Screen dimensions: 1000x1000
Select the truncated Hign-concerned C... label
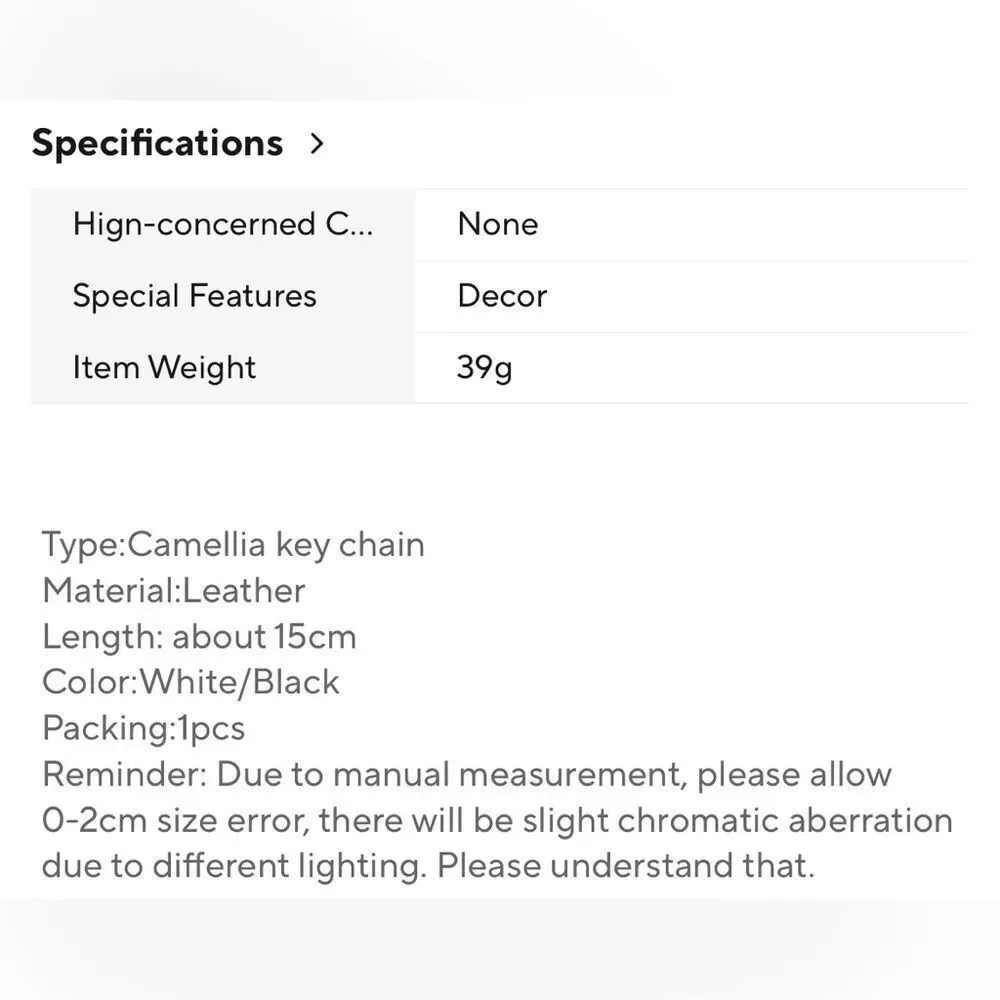click(223, 225)
